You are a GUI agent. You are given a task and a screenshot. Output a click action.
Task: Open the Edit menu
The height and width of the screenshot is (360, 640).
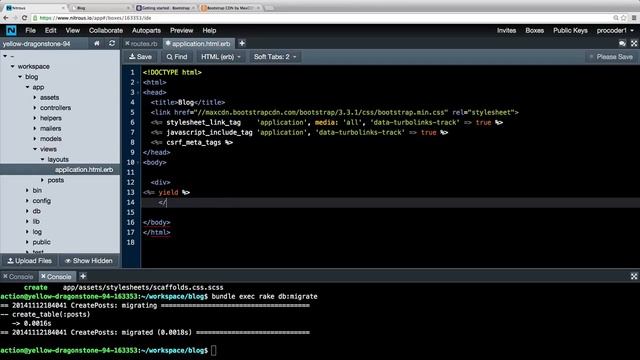tap(51, 31)
